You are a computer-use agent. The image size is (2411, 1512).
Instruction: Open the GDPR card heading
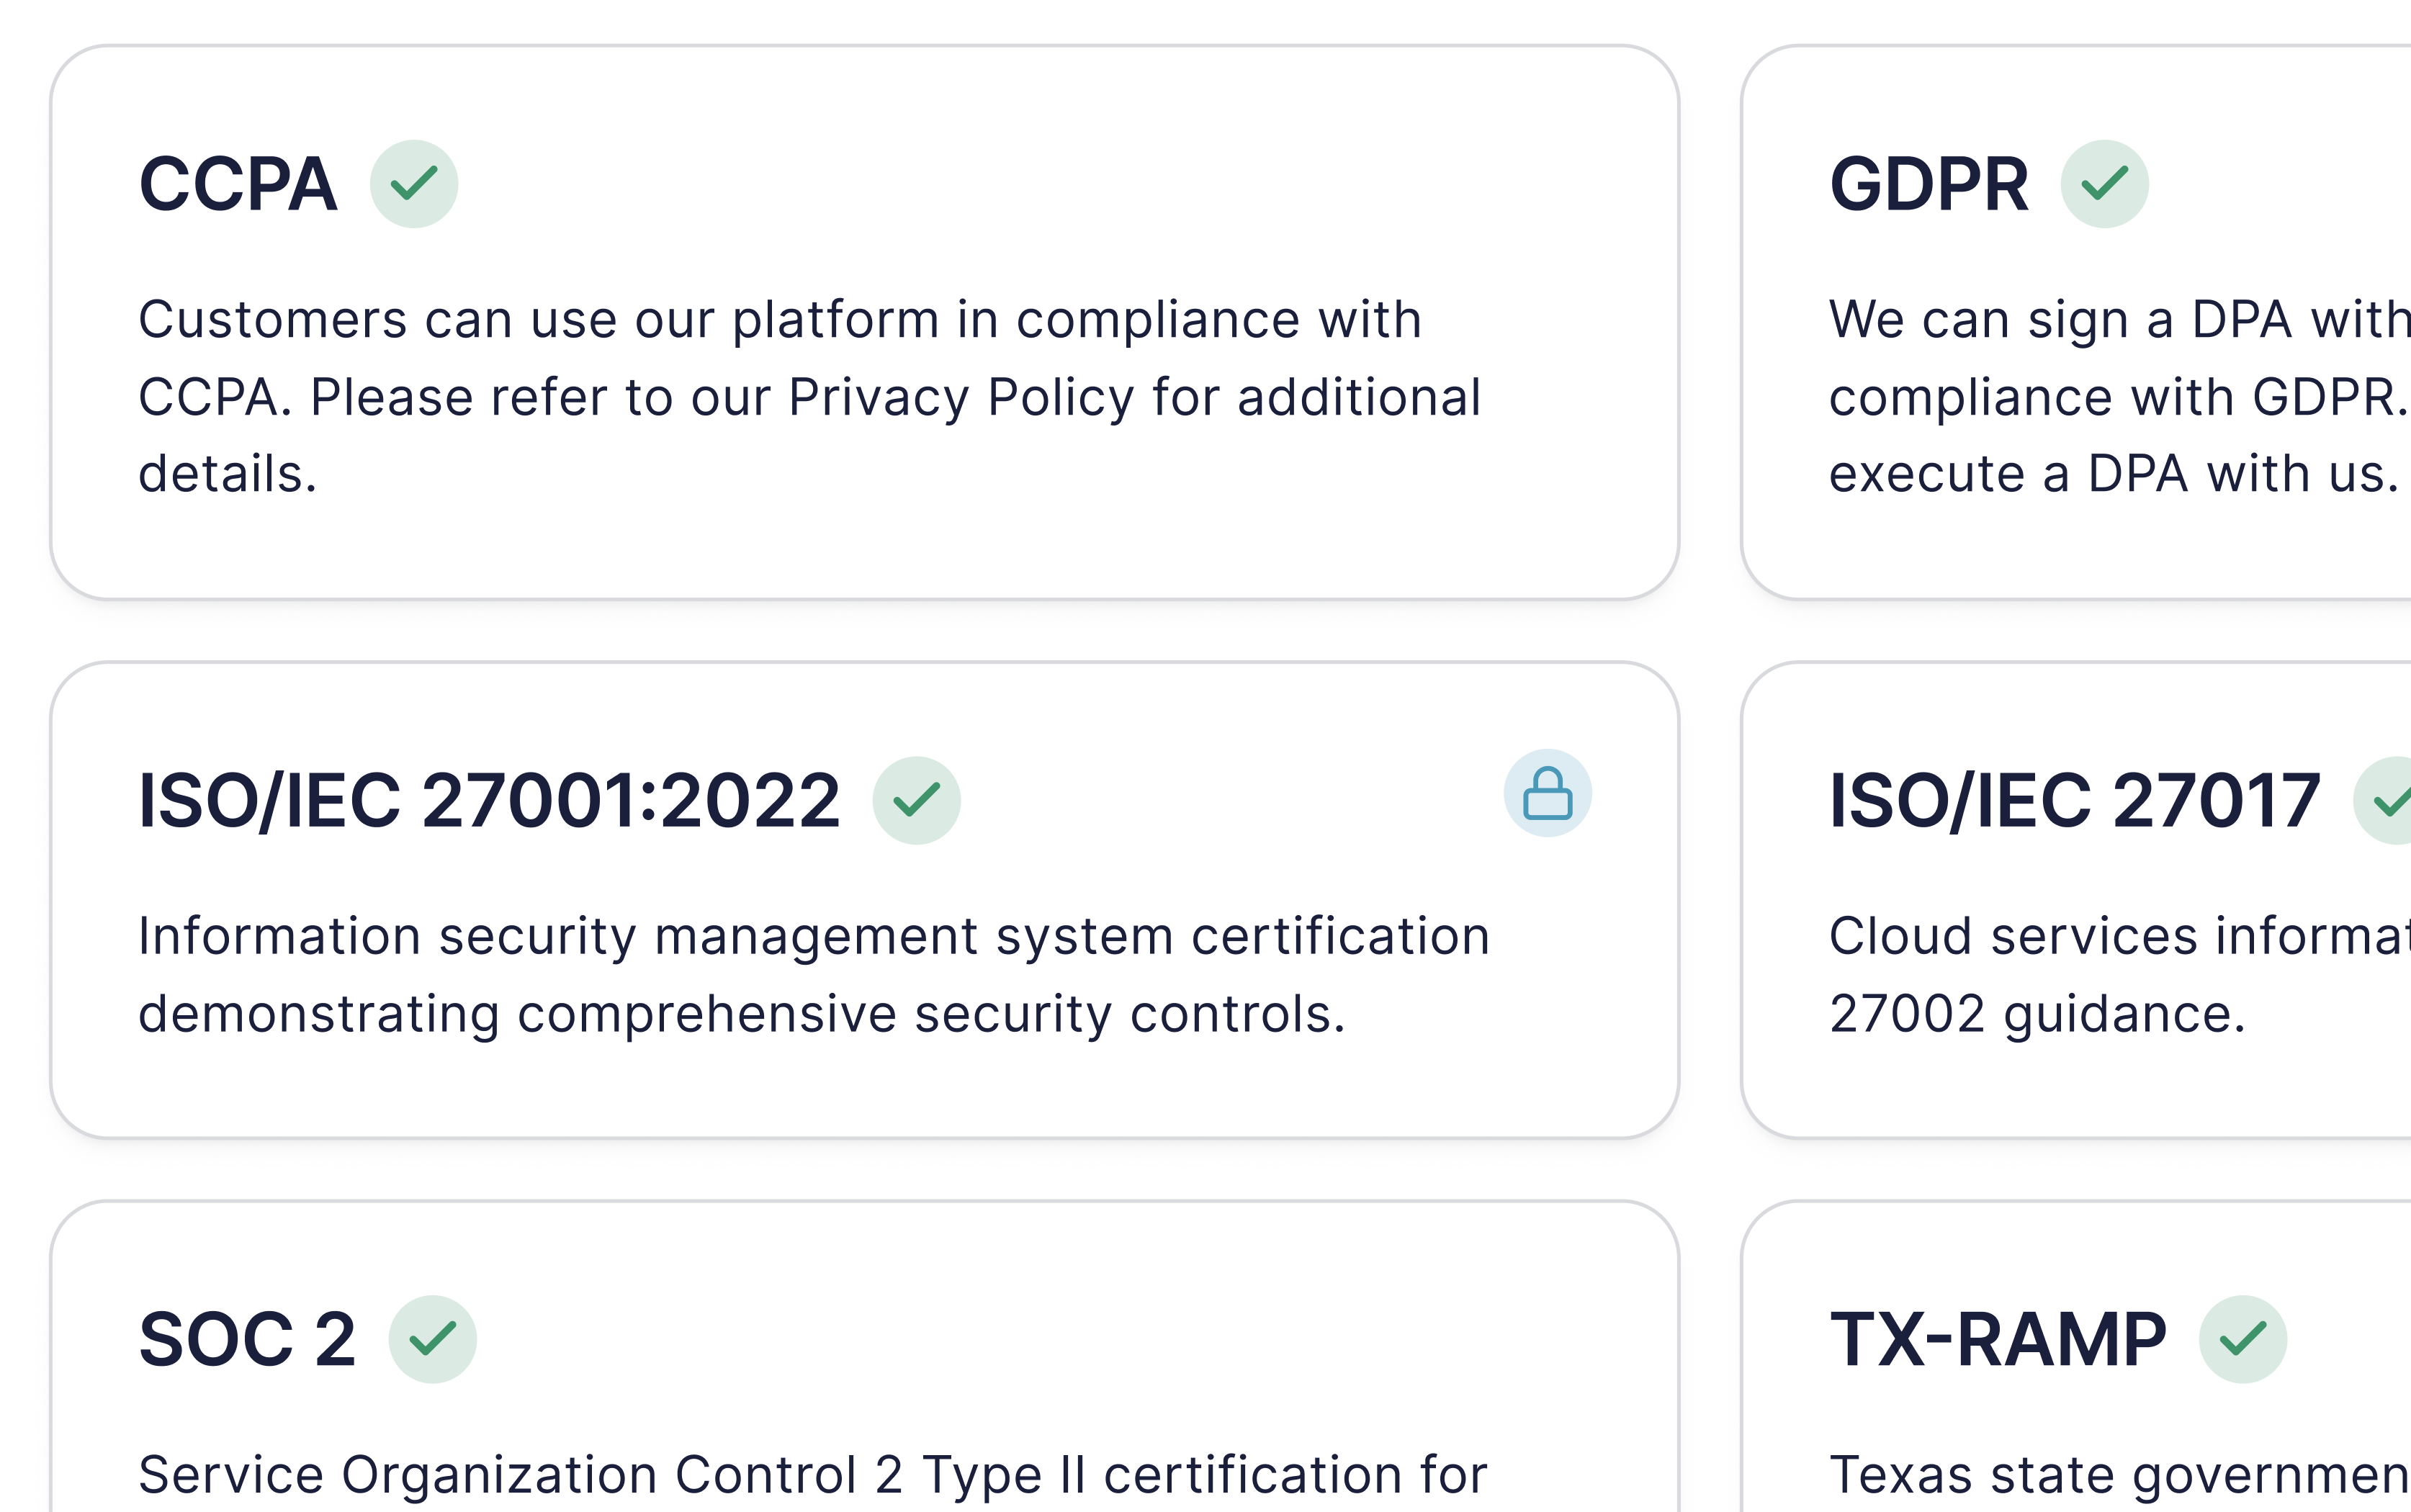1928,185
